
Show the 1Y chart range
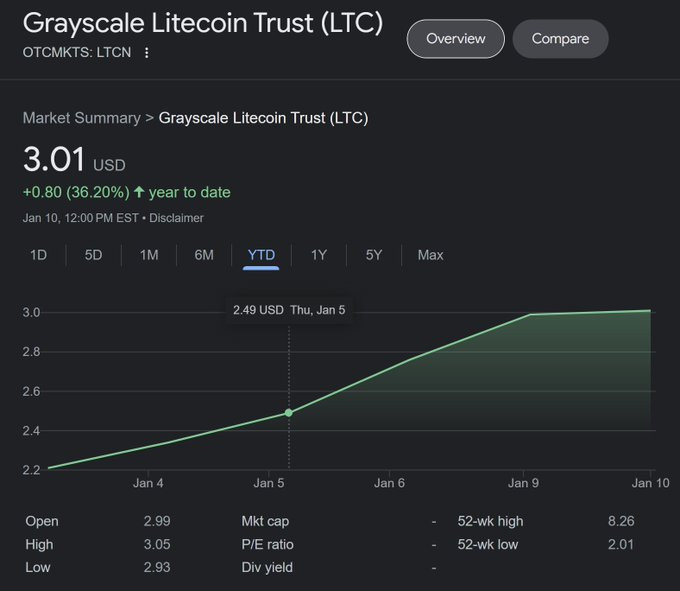[318, 255]
